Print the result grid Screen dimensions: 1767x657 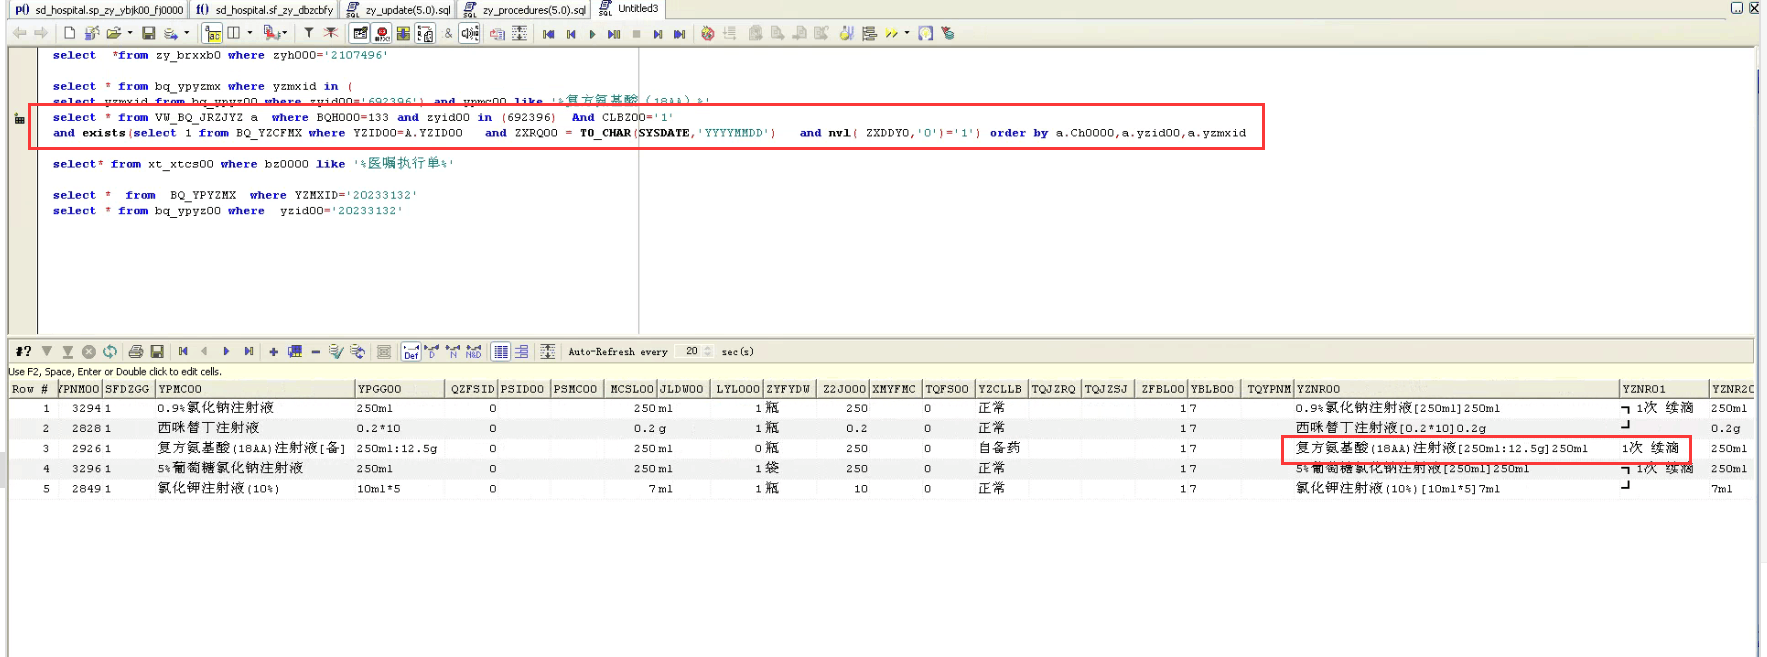tap(136, 352)
